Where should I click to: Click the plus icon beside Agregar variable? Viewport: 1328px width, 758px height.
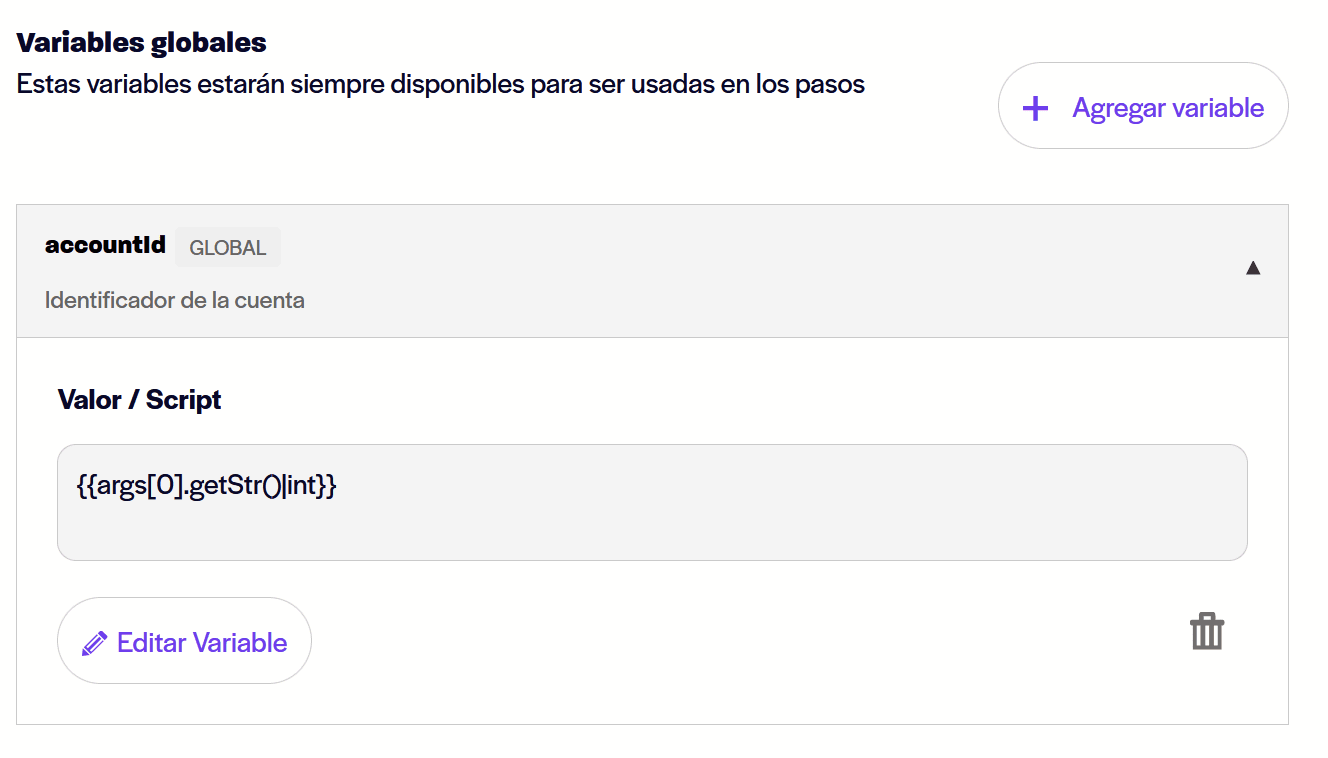click(1036, 108)
